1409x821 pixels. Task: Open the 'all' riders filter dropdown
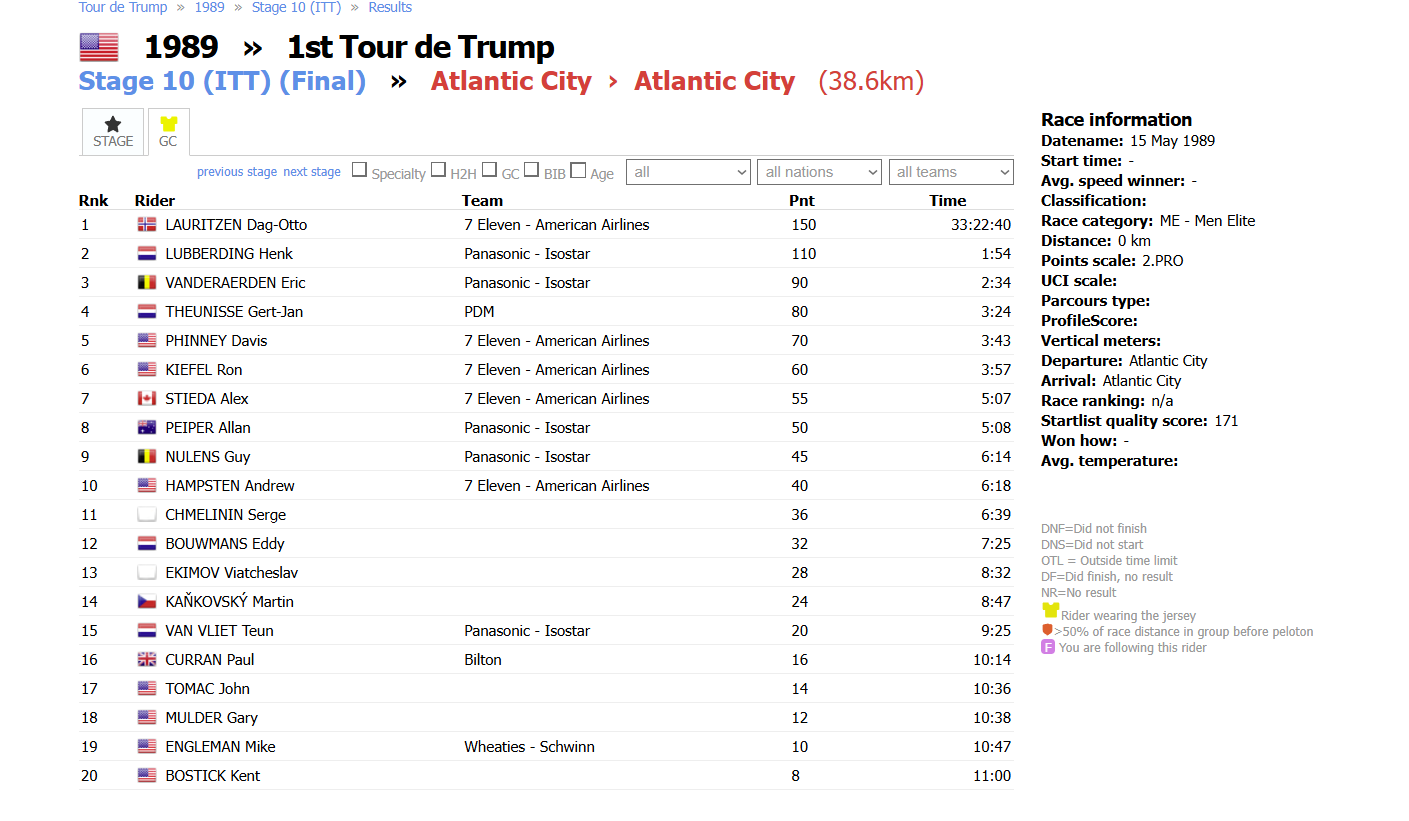tap(688, 172)
